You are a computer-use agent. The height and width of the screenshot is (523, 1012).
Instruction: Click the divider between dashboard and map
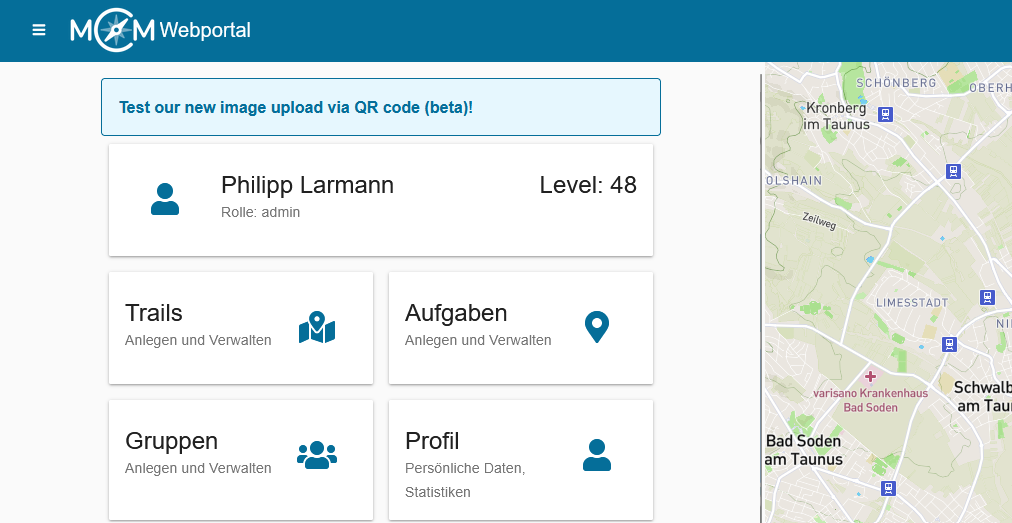click(x=762, y=292)
